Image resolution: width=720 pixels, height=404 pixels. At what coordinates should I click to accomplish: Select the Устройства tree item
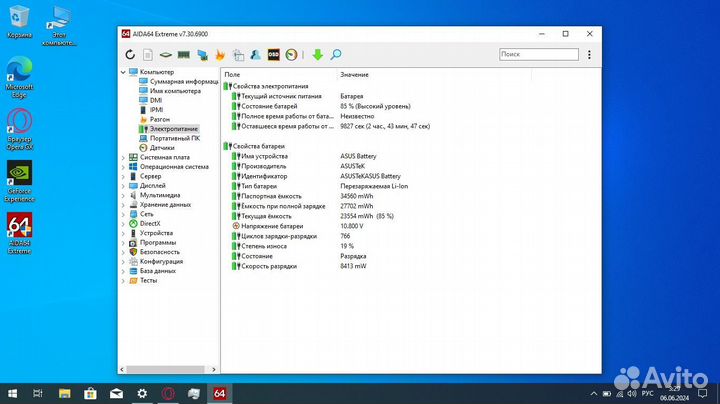[x=151, y=233]
